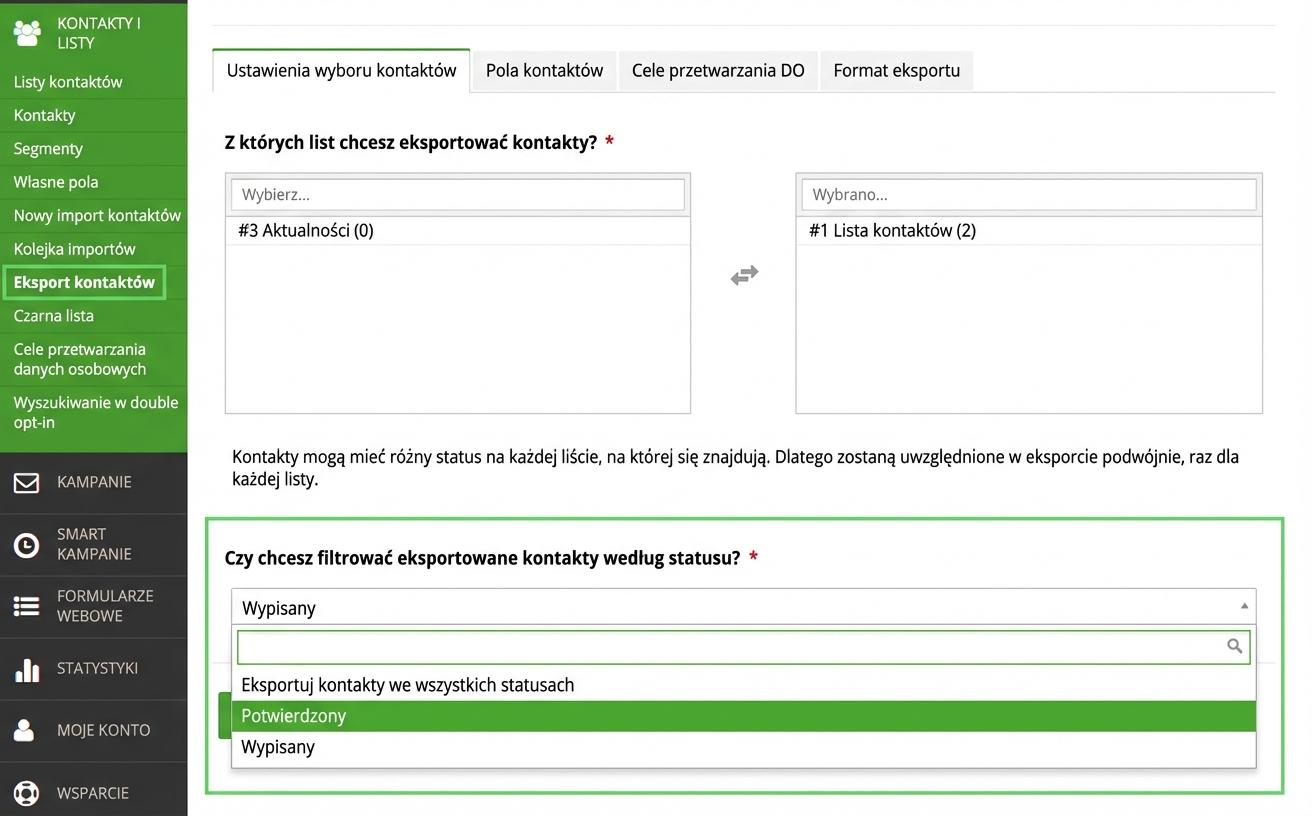This screenshot has width=1312, height=816.
Task: Click the Smart Kampanie clock icon
Action: point(27,545)
